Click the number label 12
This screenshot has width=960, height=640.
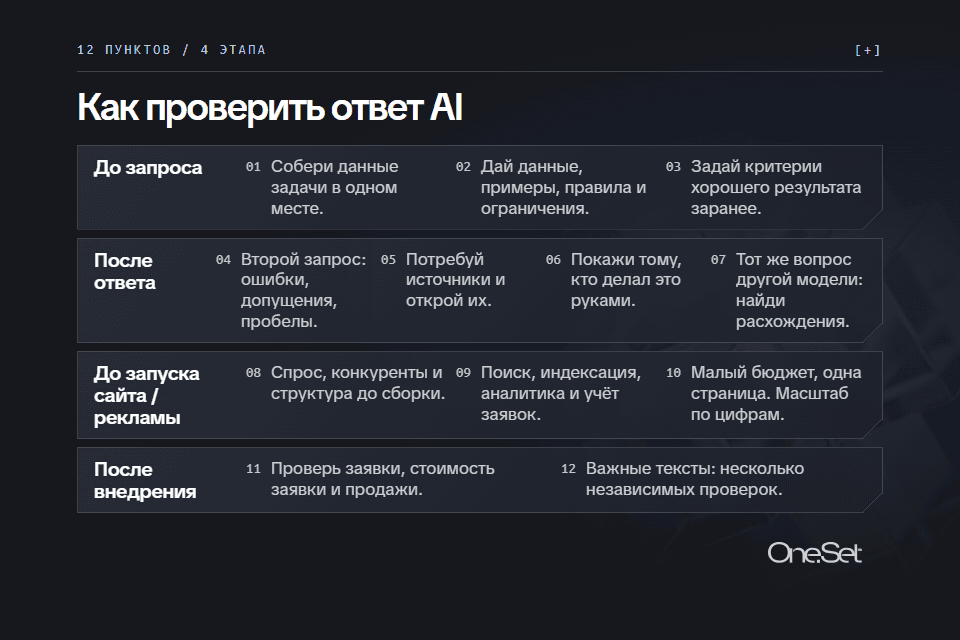coord(569,469)
